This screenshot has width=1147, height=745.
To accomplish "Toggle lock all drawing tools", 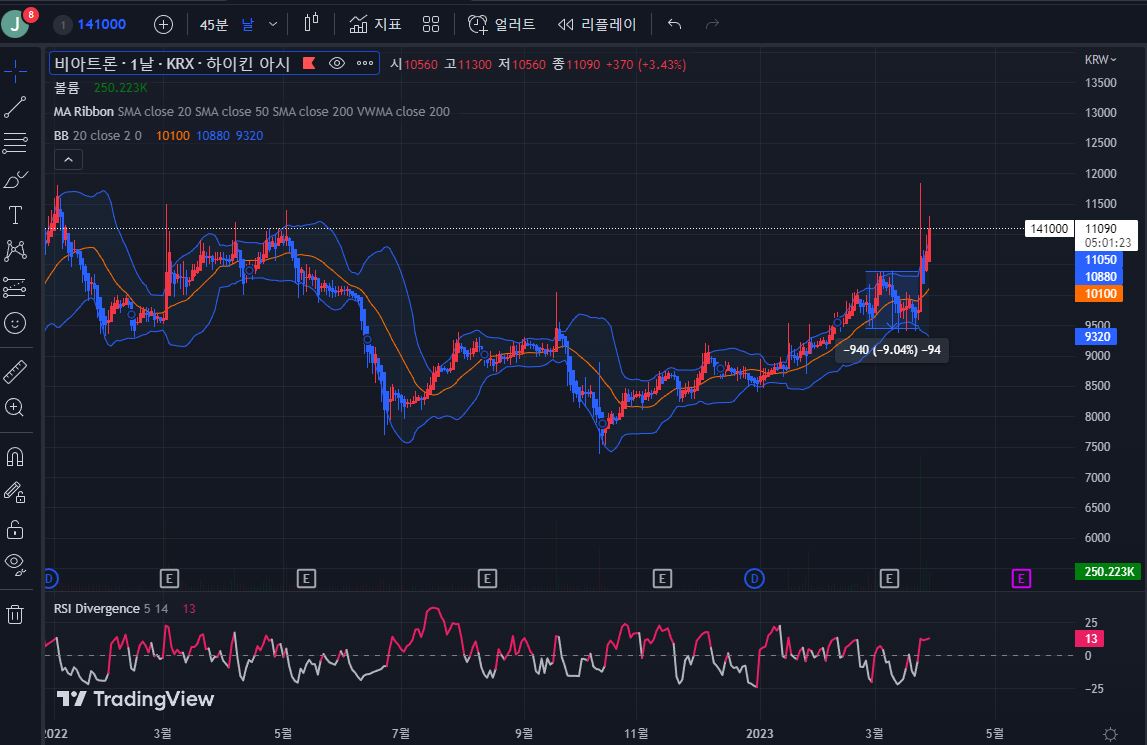I will coord(15,529).
